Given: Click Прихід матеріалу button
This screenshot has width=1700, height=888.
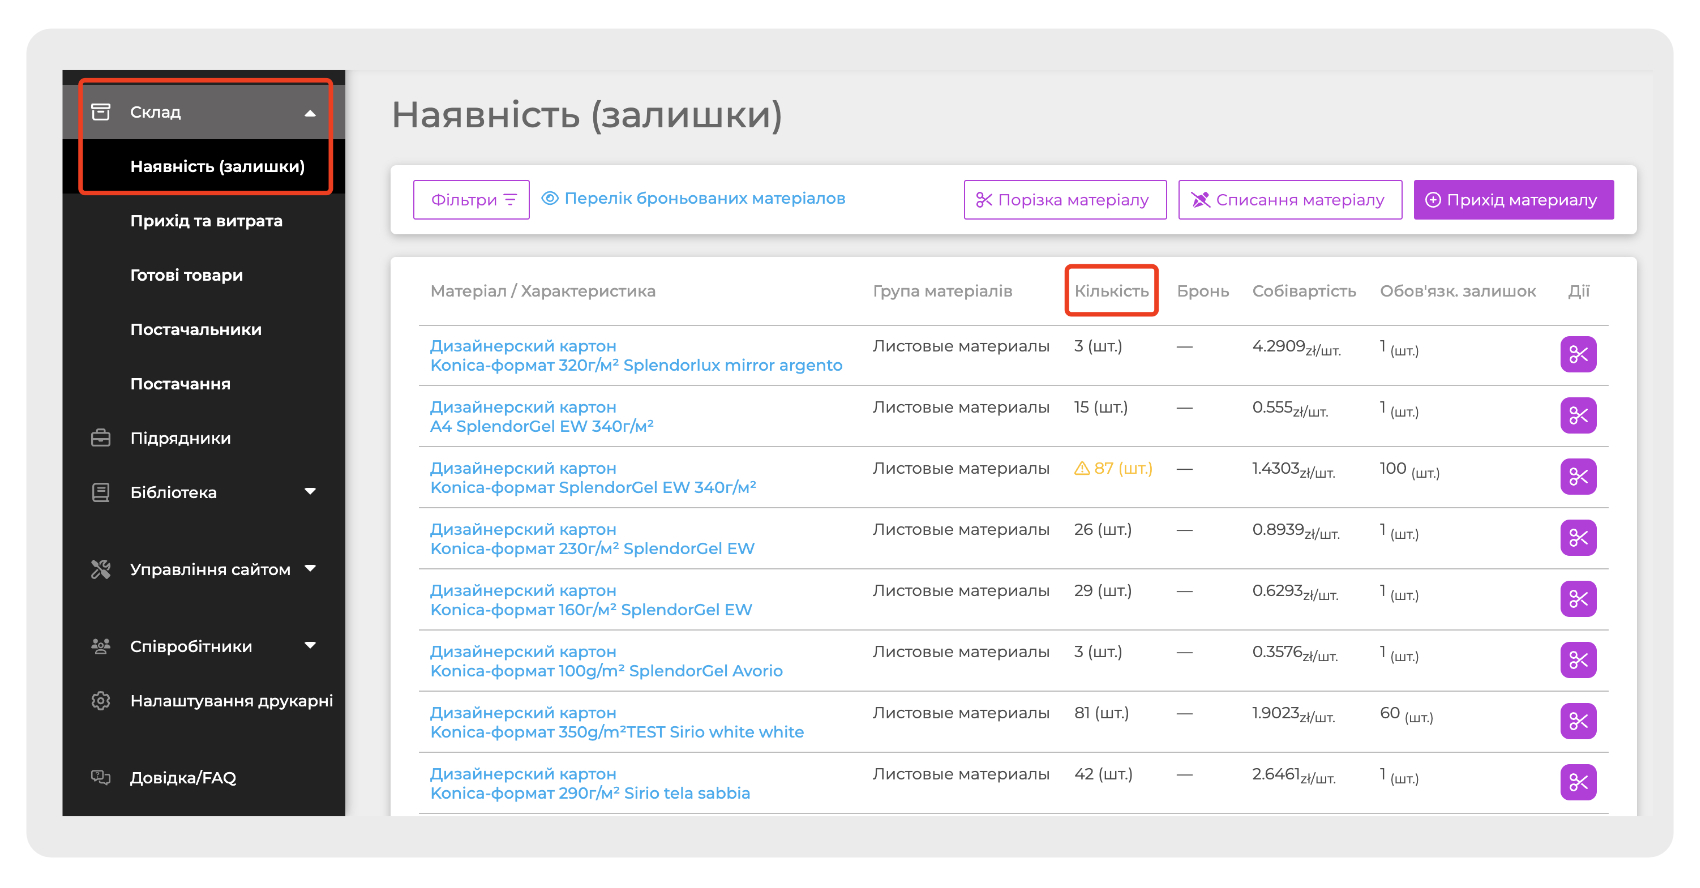Looking at the screenshot, I should 1514,200.
